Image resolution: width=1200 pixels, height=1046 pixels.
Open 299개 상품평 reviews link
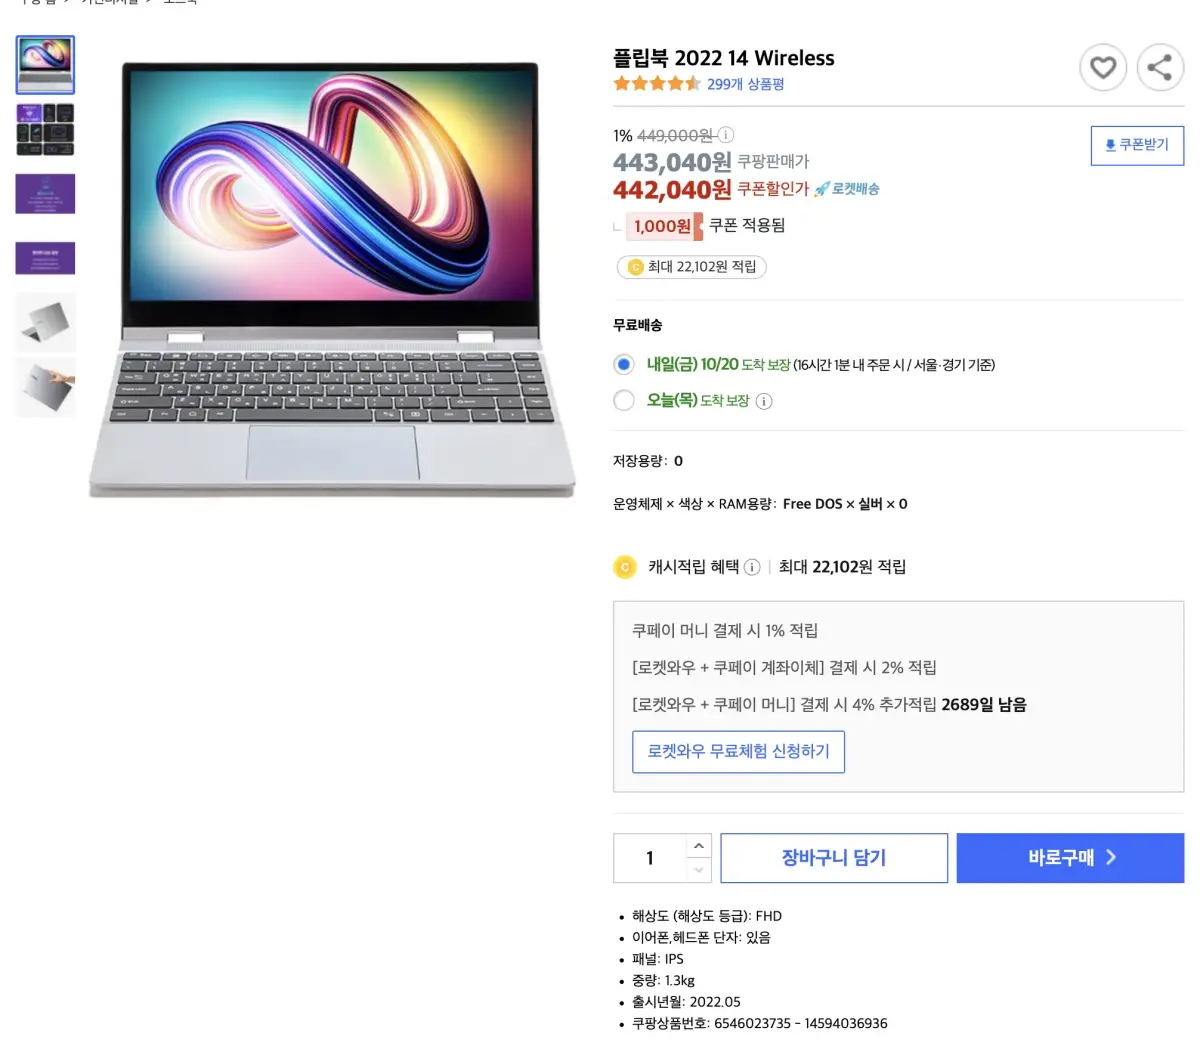746,84
